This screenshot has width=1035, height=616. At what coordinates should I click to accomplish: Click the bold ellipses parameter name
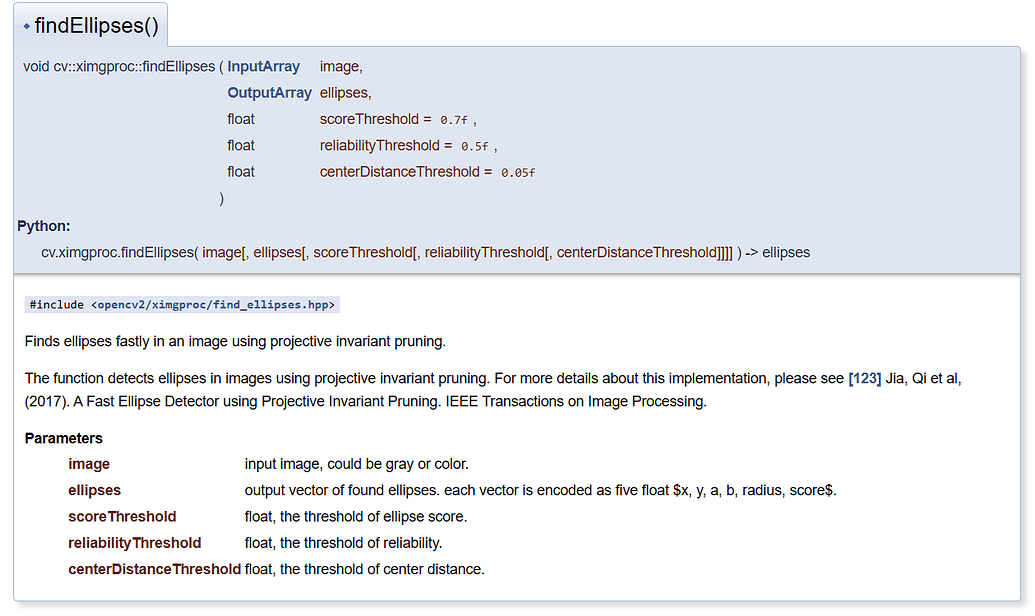pyautogui.click(x=95, y=490)
